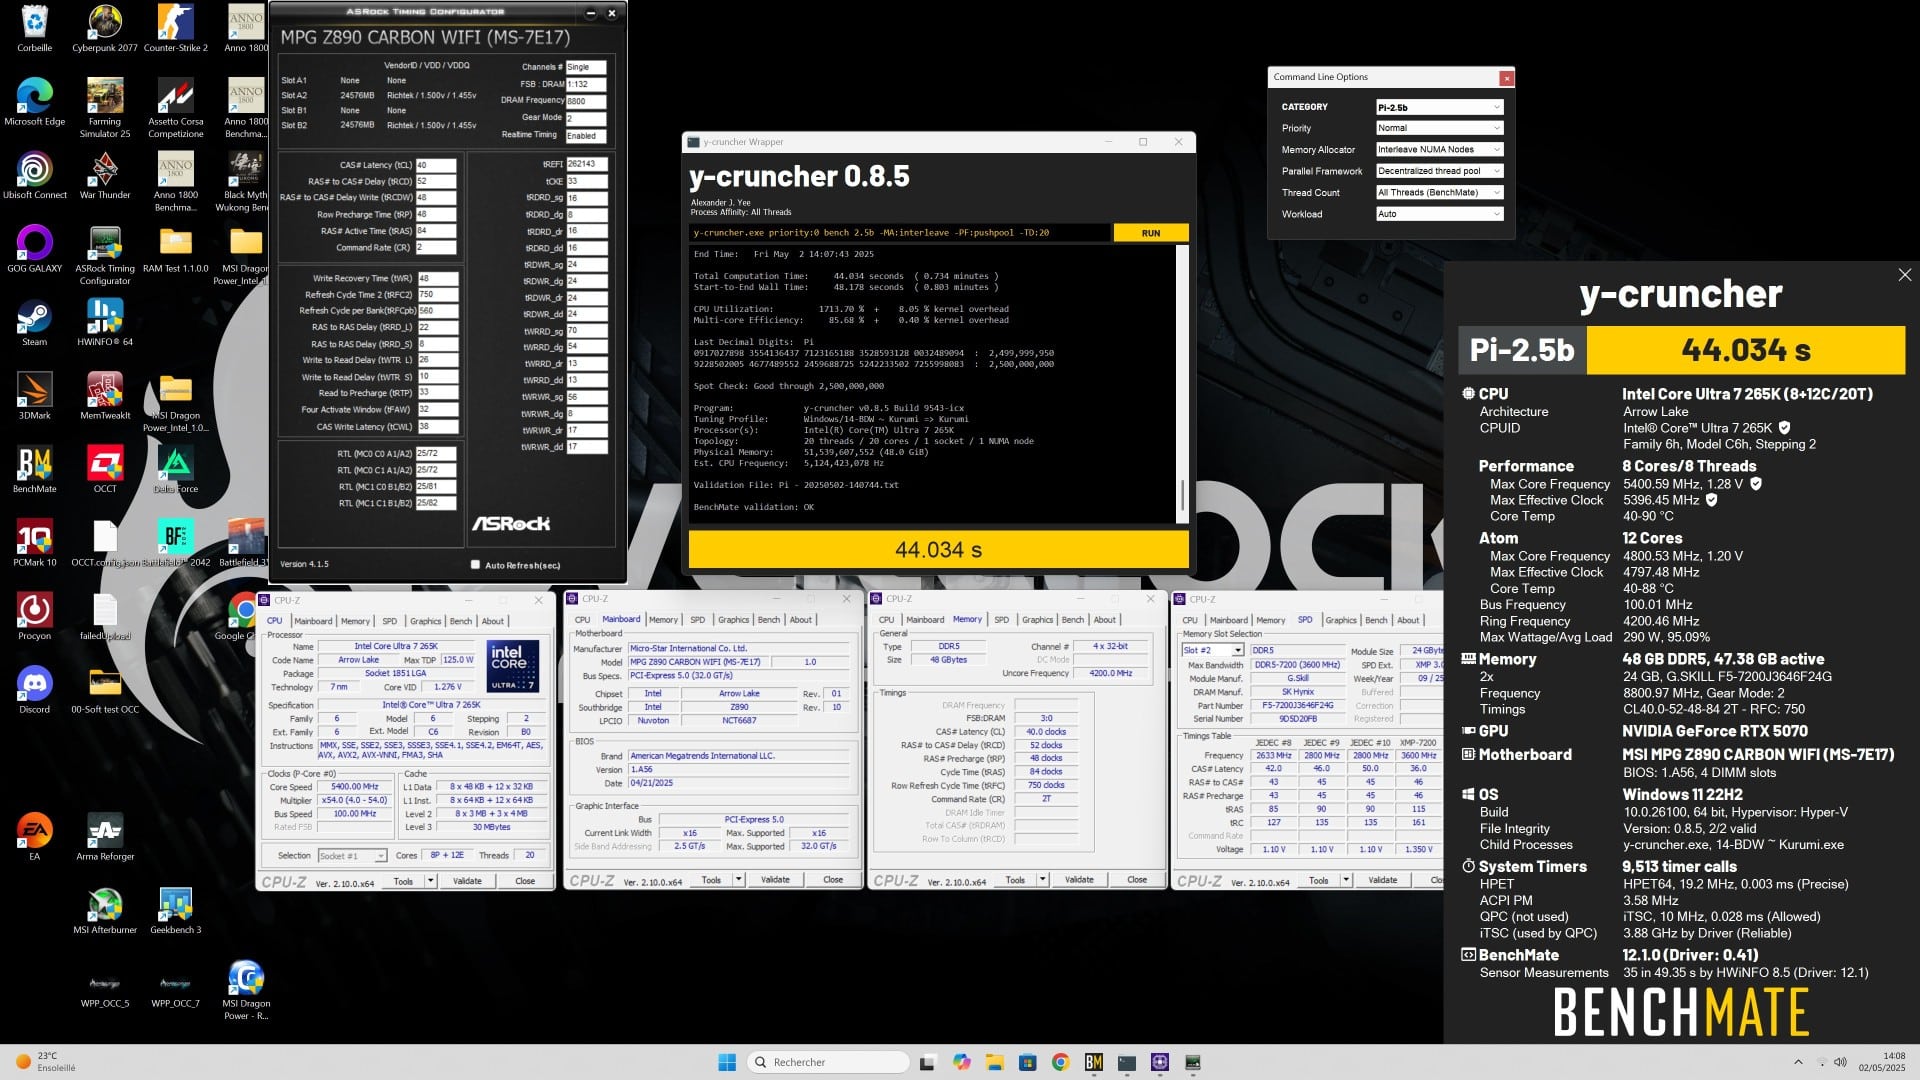Image resolution: width=1920 pixels, height=1080 pixels.
Task: Open the Cyberpunk 2077 desktop shortcut
Action: pyautogui.click(x=105, y=29)
